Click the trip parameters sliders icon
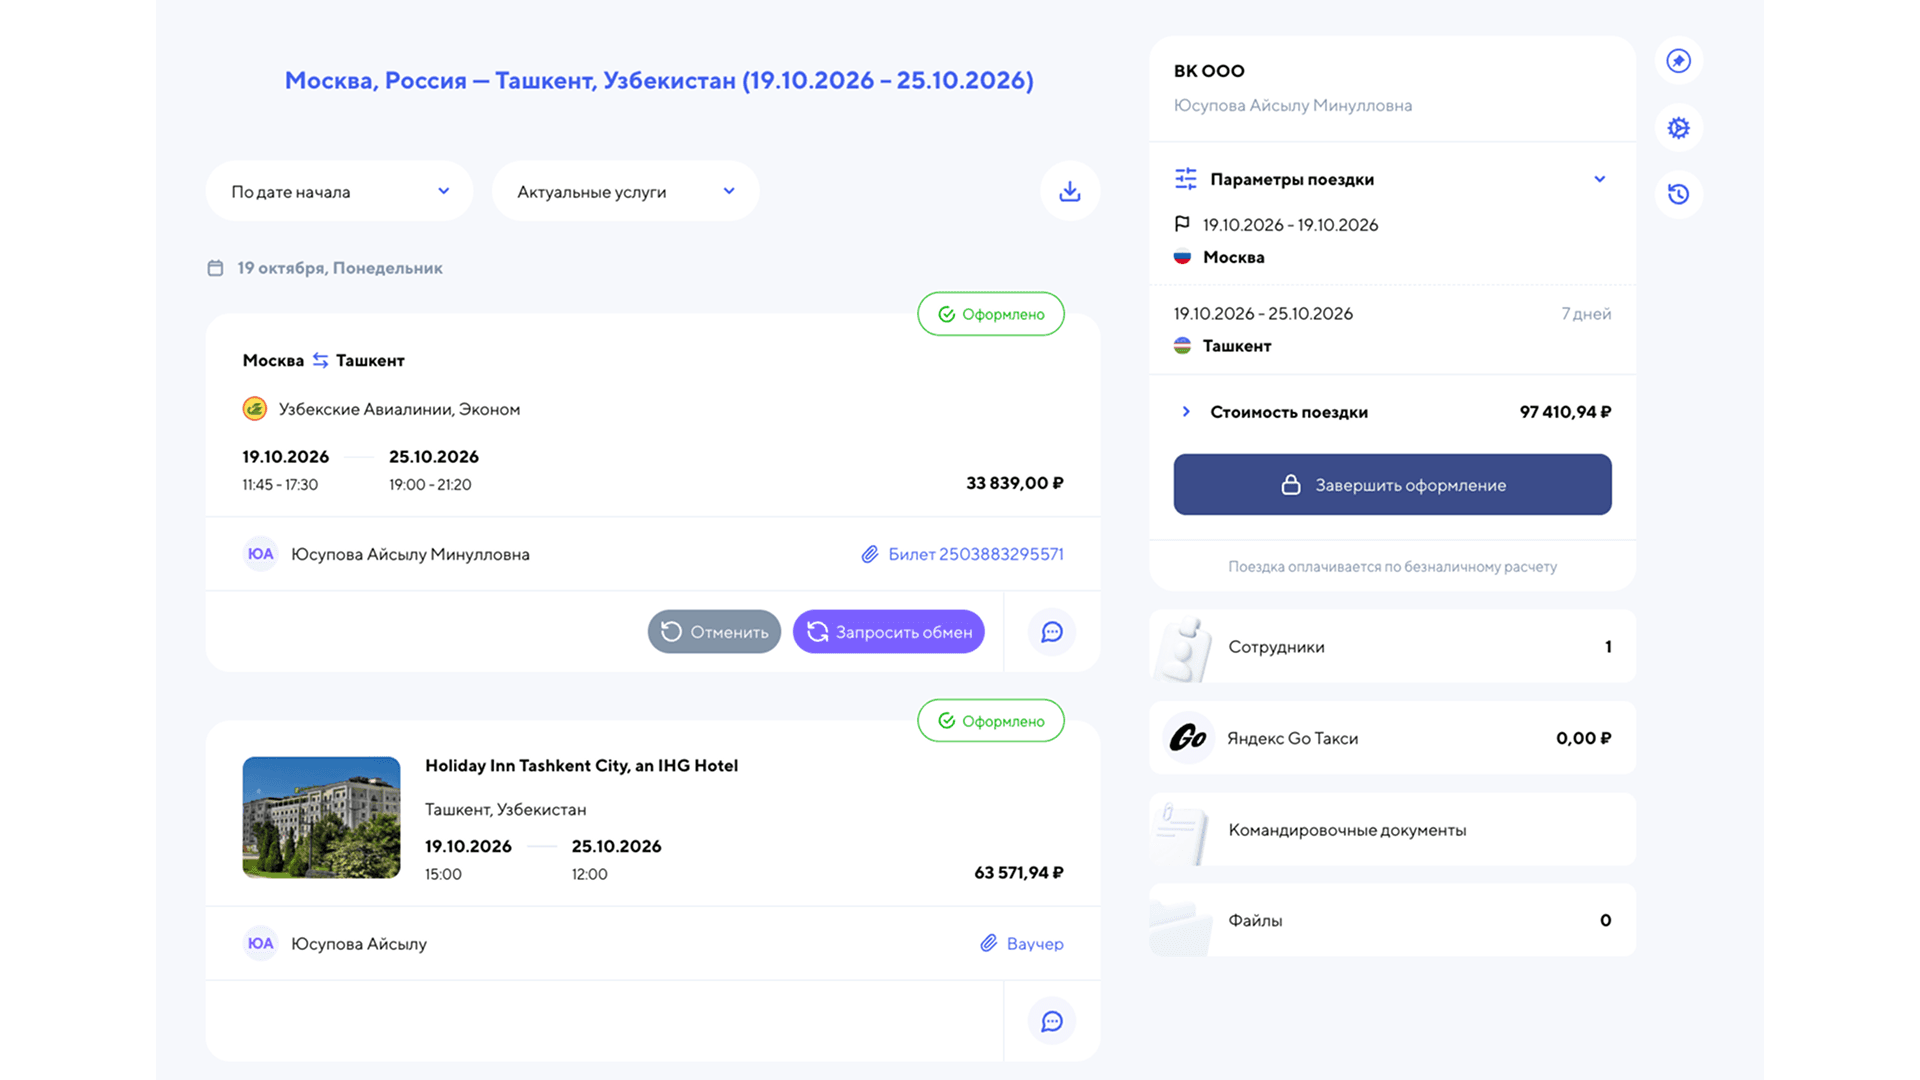 click(x=1185, y=179)
